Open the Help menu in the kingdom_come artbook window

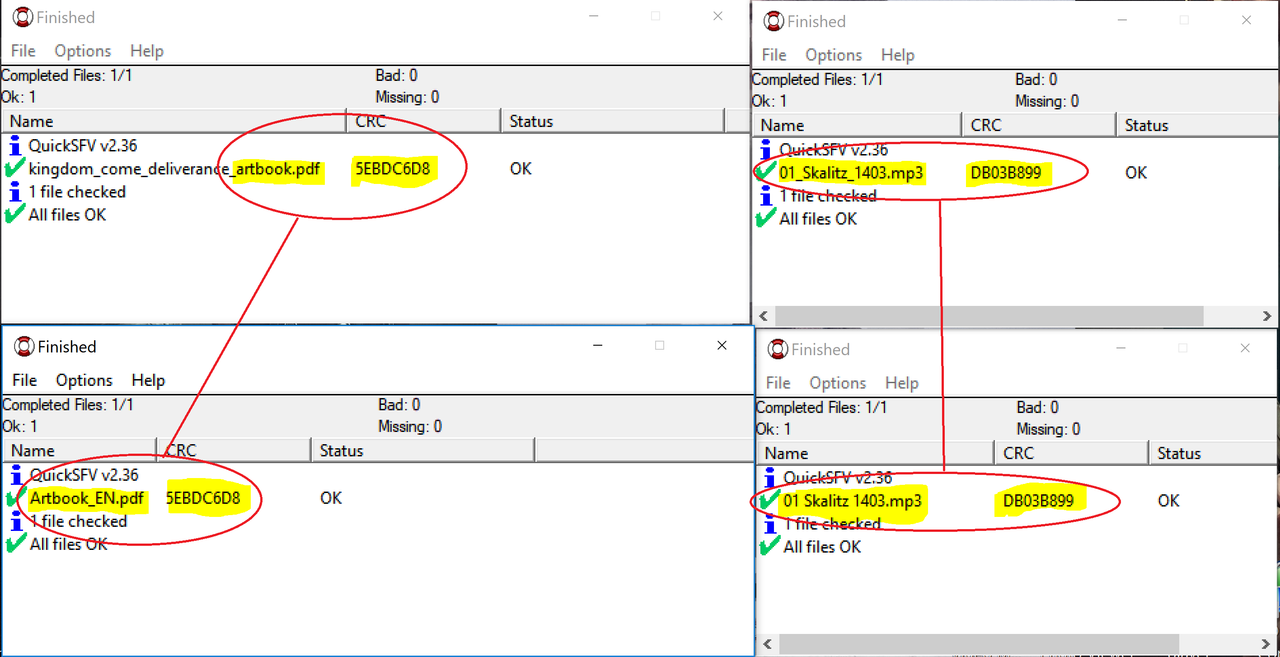(147, 51)
